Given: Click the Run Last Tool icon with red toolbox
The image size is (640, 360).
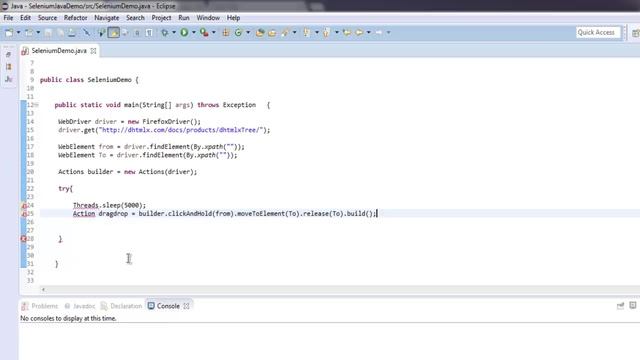Looking at the screenshot, I should pyautogui.click(x=204, y=32).
